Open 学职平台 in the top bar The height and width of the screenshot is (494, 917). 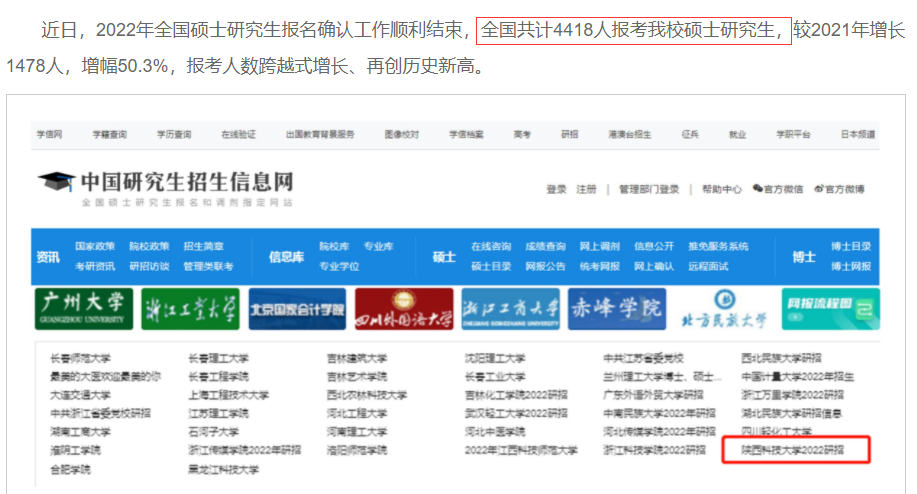(794, 134)
